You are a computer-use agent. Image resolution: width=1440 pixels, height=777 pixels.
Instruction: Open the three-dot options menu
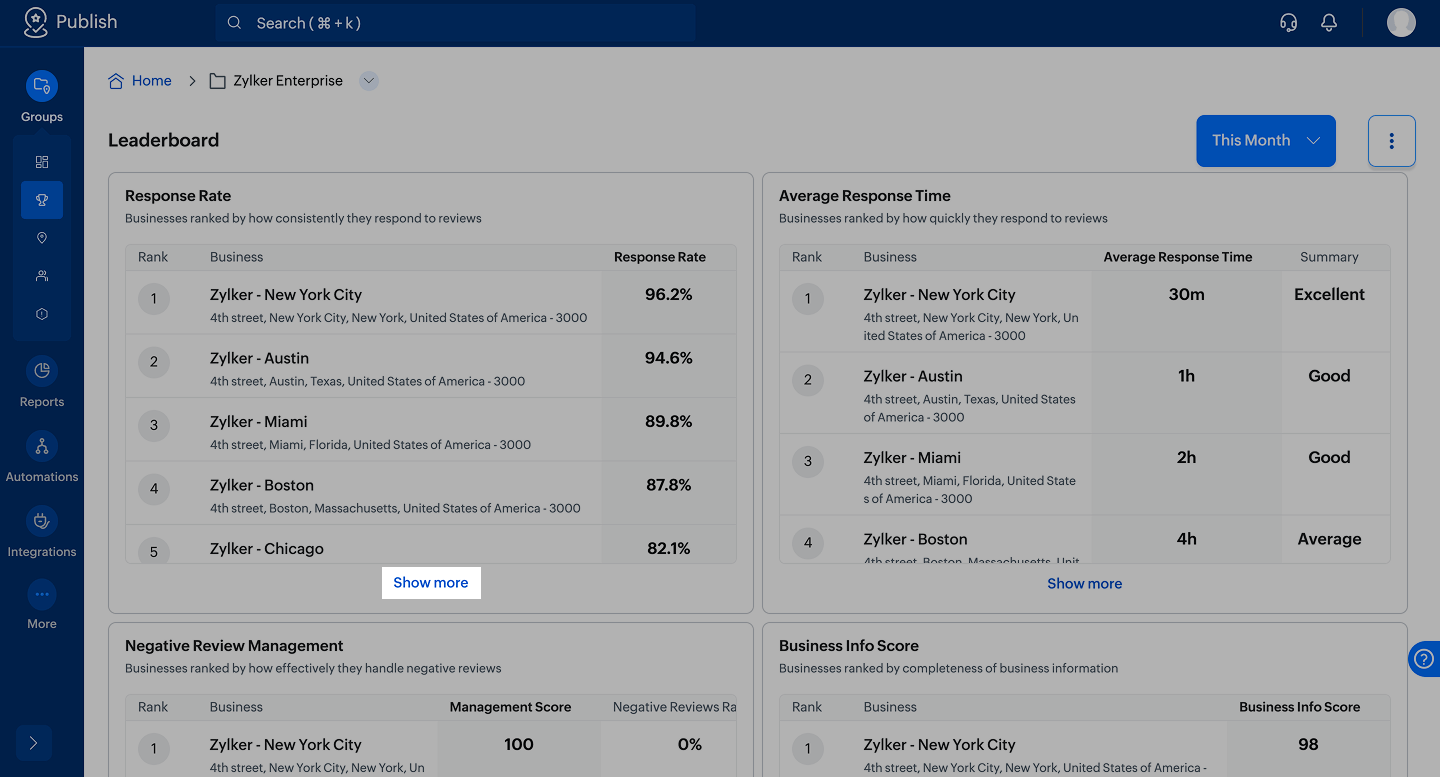click(x=1391, y=141)
